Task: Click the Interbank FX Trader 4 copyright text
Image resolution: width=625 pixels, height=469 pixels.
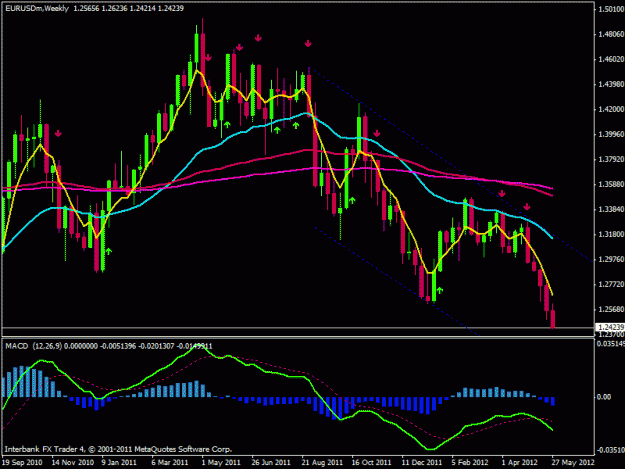Action: 118,449
